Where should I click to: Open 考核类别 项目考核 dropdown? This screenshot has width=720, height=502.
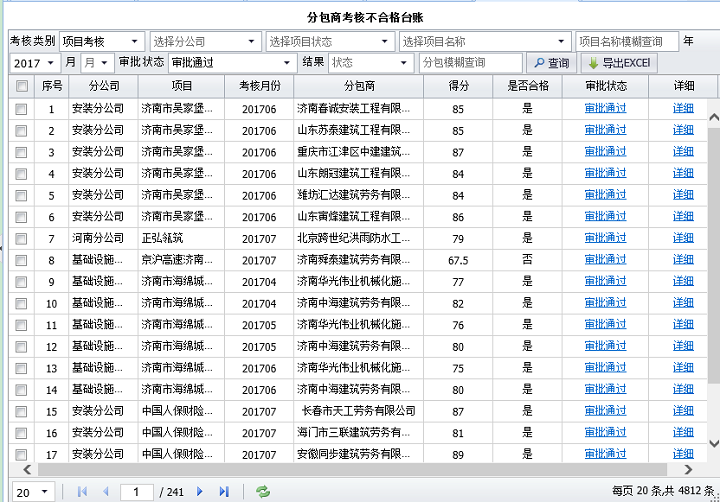coord(102,41)
